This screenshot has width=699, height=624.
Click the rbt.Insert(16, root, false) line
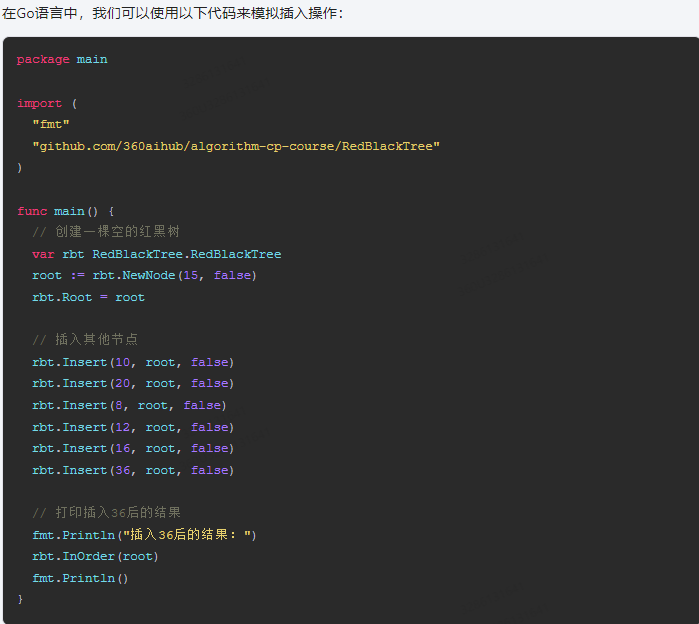133,448
